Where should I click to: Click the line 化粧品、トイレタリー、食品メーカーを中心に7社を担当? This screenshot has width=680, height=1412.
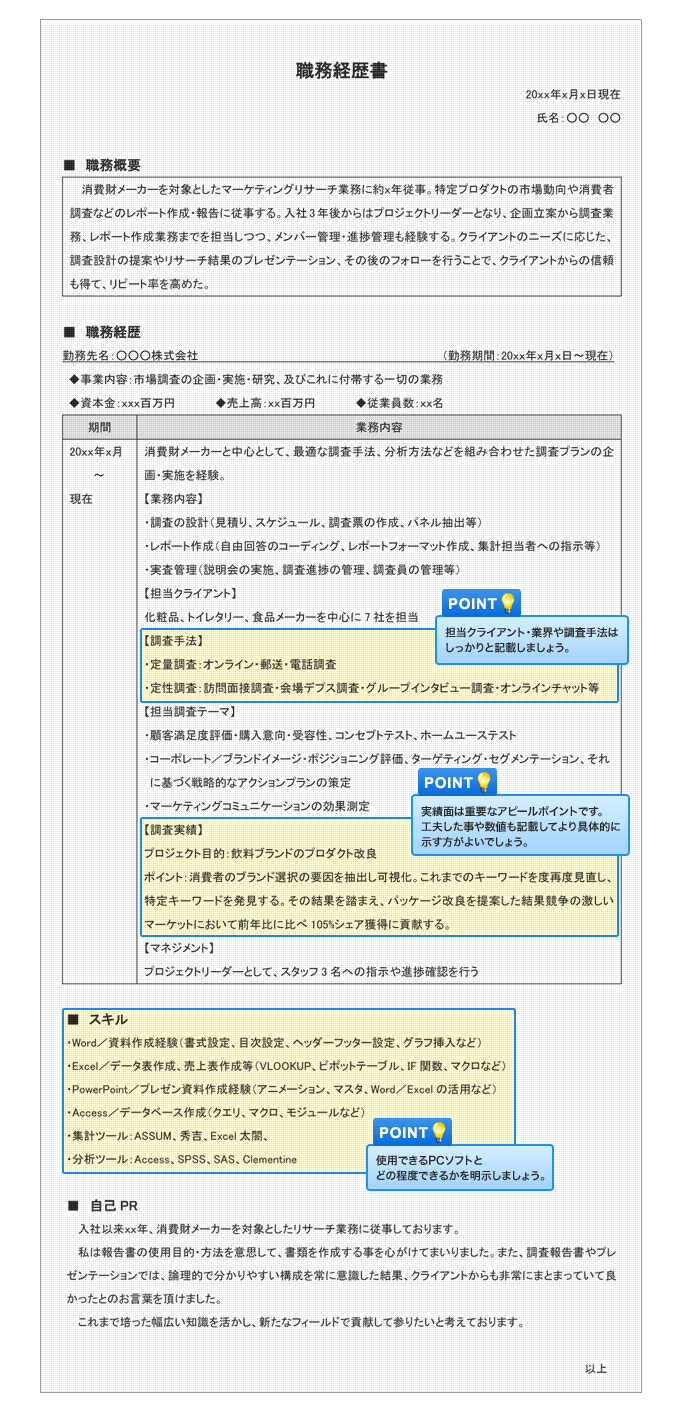pos(281,617)
